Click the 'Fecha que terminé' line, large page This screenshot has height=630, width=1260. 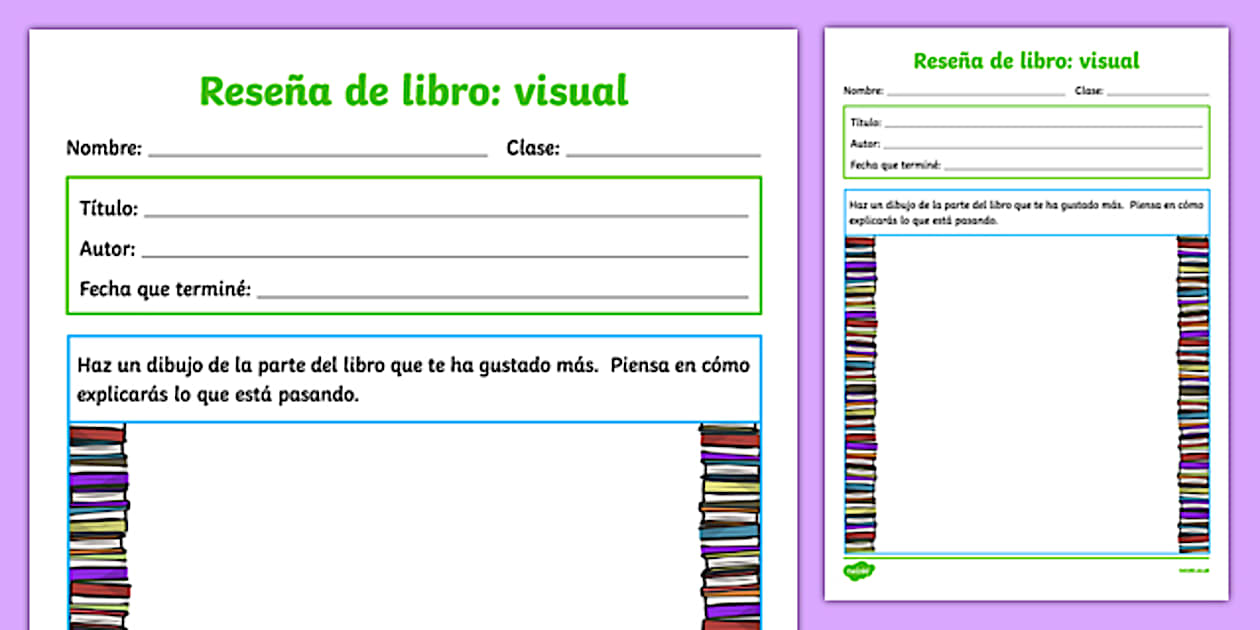(x=502, y=291)
